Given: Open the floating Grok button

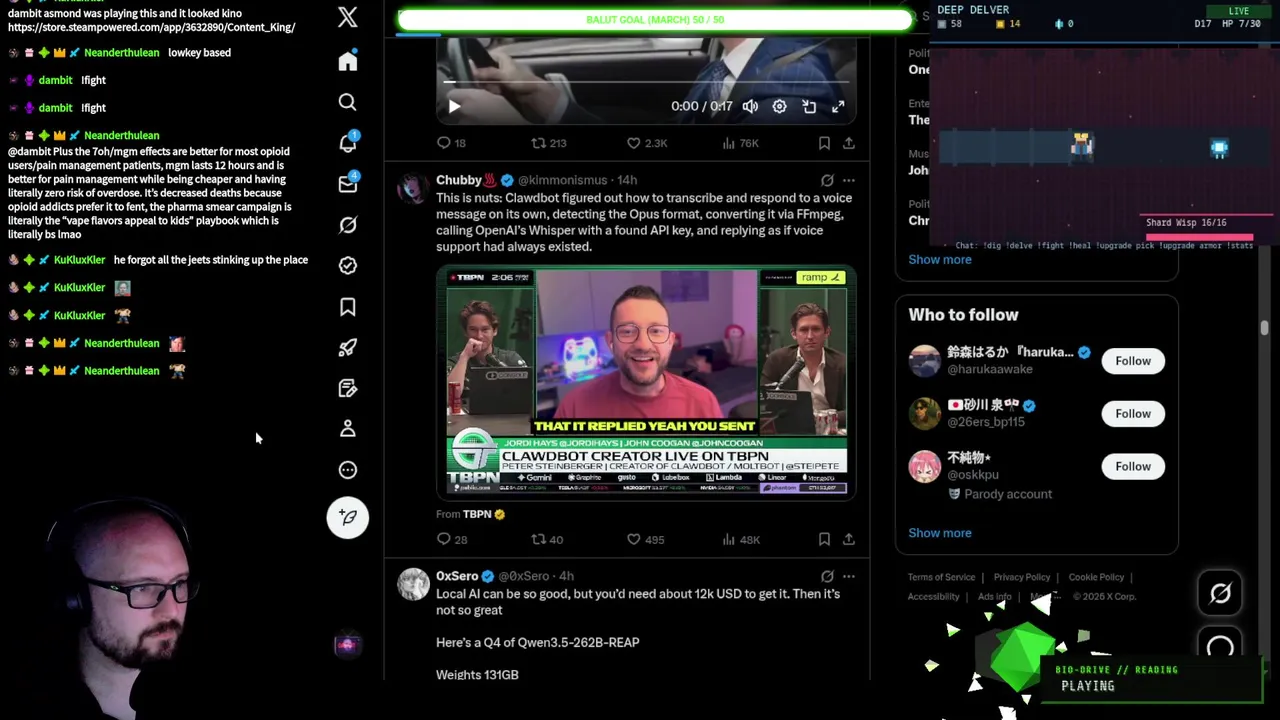Looking at the screenshot, I should (1220, 594).
